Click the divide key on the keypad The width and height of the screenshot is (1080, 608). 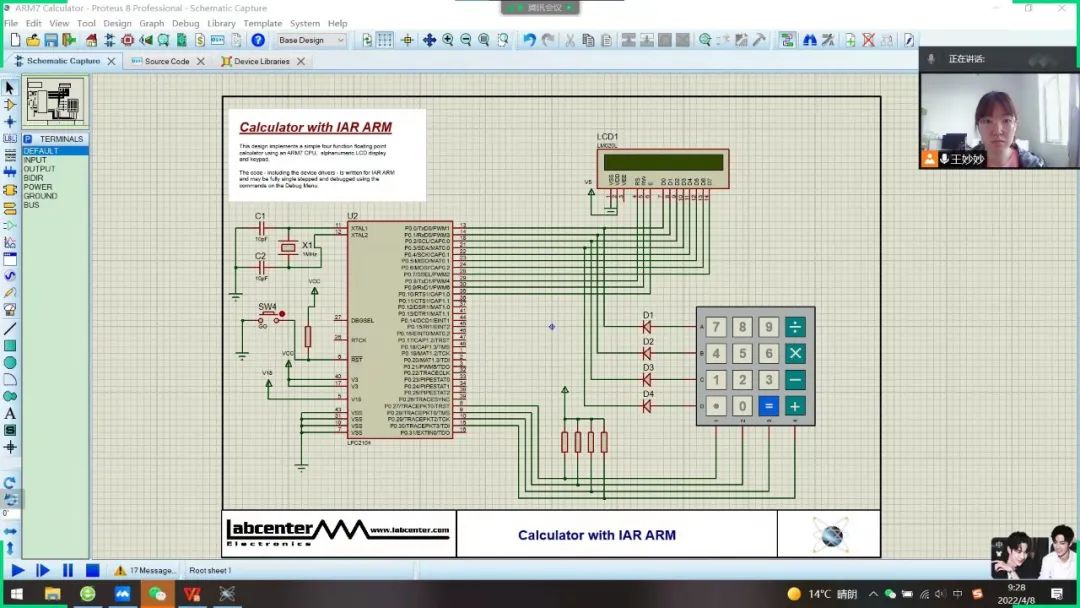[x=795, y=327]
